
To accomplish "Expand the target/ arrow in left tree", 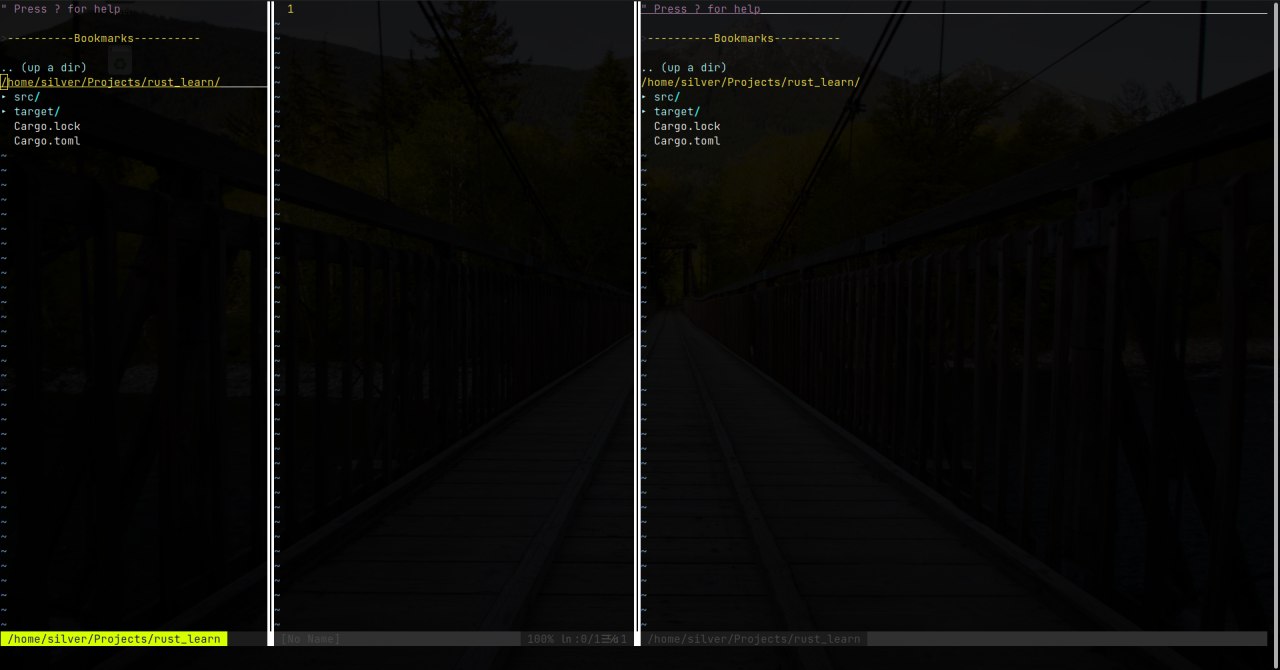I will click(4, 112).
